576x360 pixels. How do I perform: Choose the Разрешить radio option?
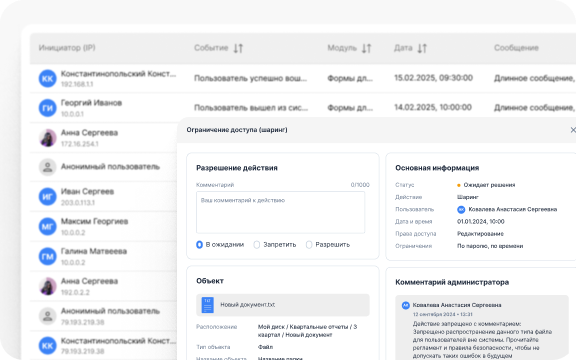tap(309, 245)
